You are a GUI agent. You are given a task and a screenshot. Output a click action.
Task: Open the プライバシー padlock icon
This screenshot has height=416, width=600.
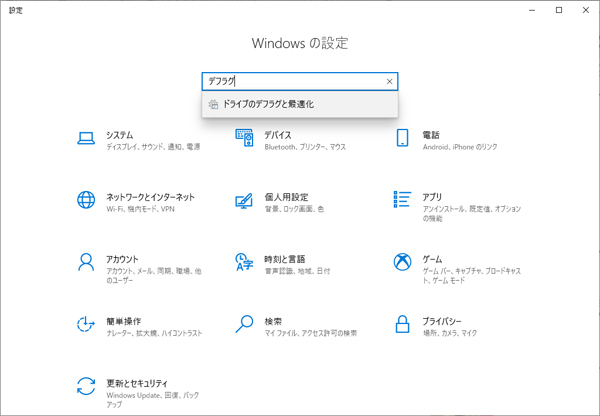(x=402, y=324)
